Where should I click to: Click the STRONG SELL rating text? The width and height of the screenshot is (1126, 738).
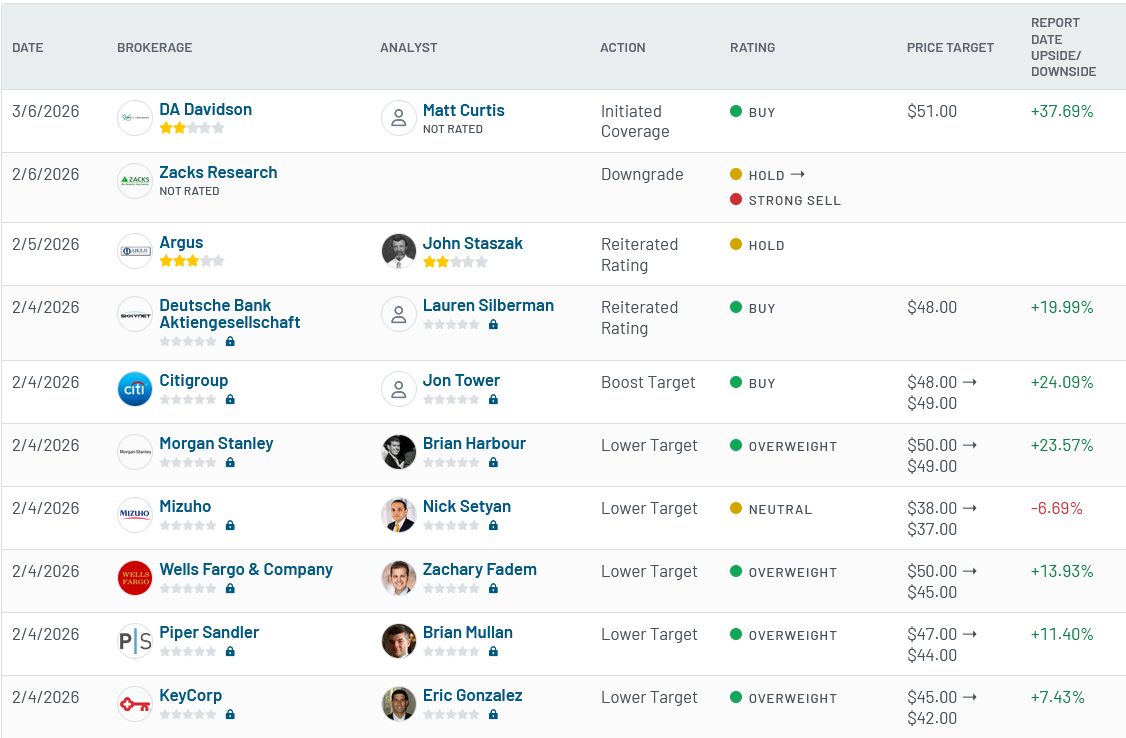point(794,201)
